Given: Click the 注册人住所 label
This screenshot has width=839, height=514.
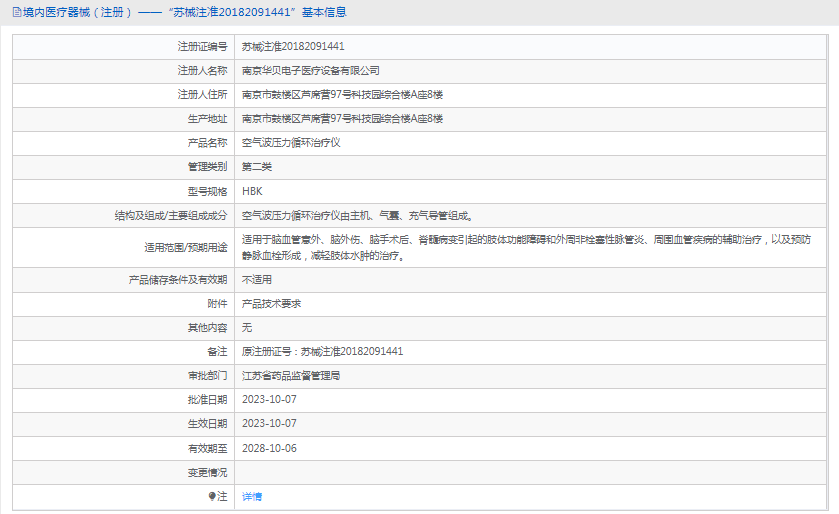Looking at the screenshot, I should click(x=202, y=95).
